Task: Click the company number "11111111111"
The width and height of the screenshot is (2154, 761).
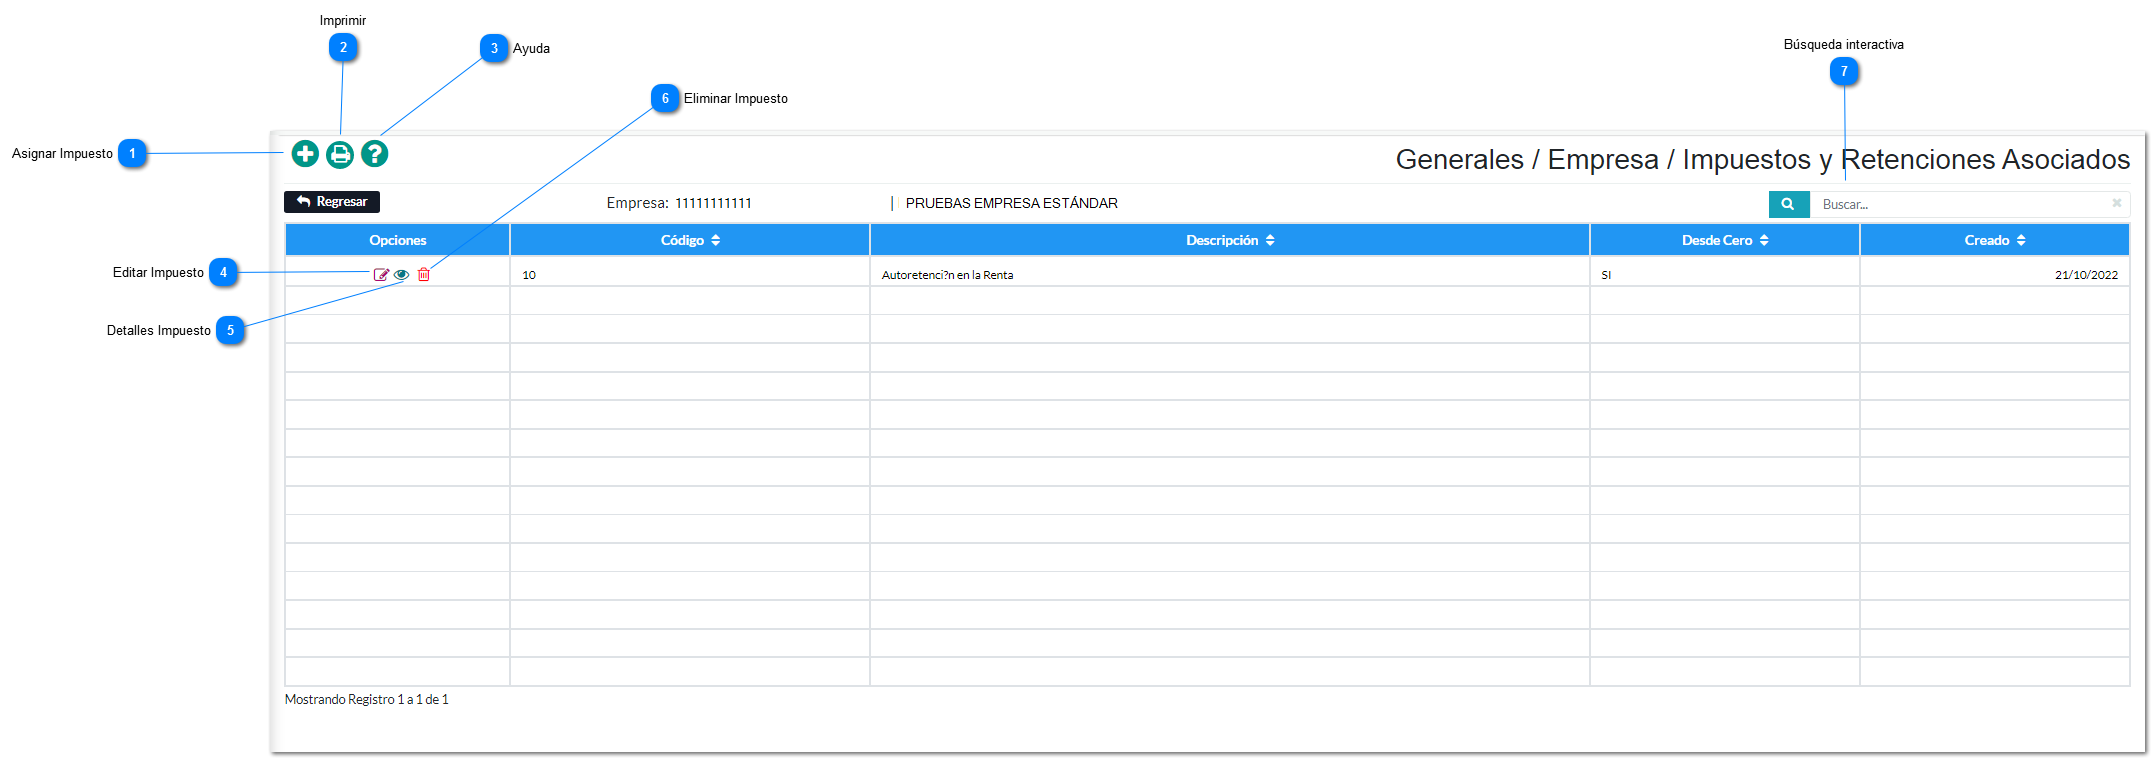Action: 713,203
